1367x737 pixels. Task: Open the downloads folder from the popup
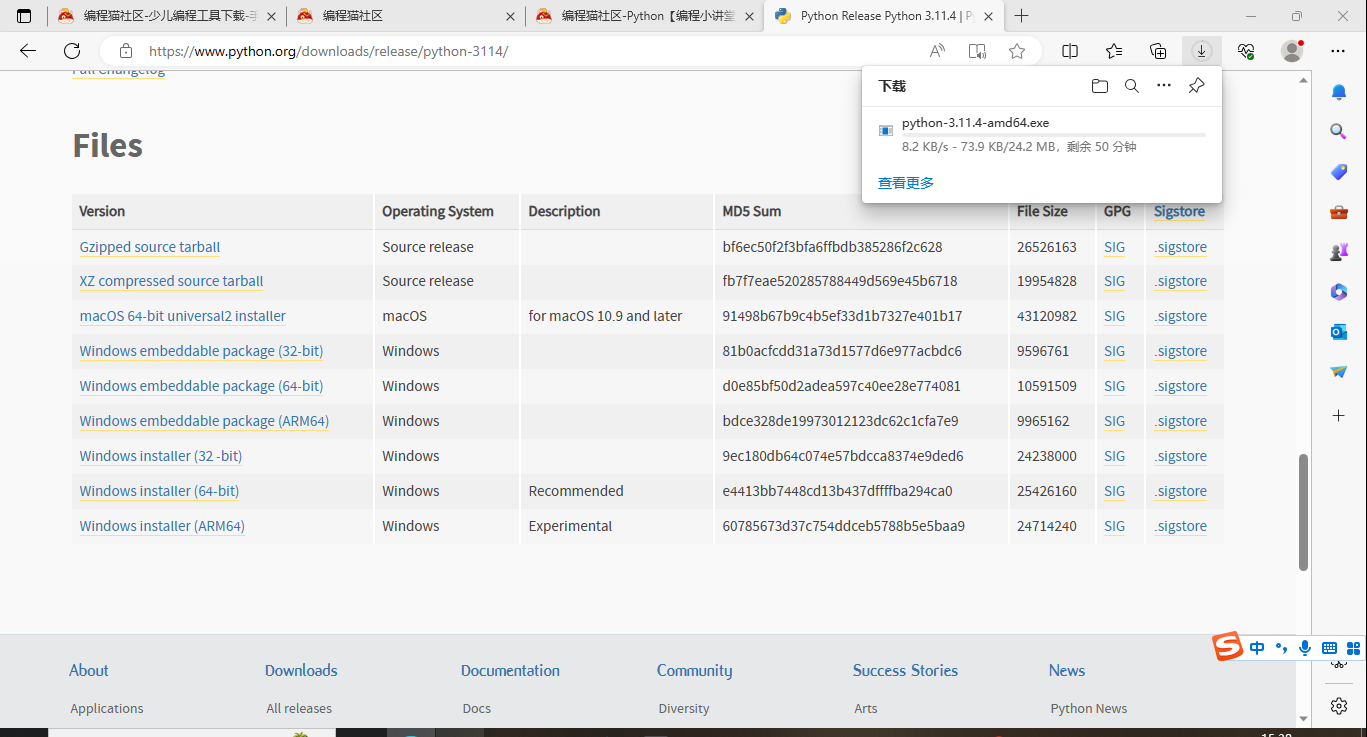click(1100, 86)
